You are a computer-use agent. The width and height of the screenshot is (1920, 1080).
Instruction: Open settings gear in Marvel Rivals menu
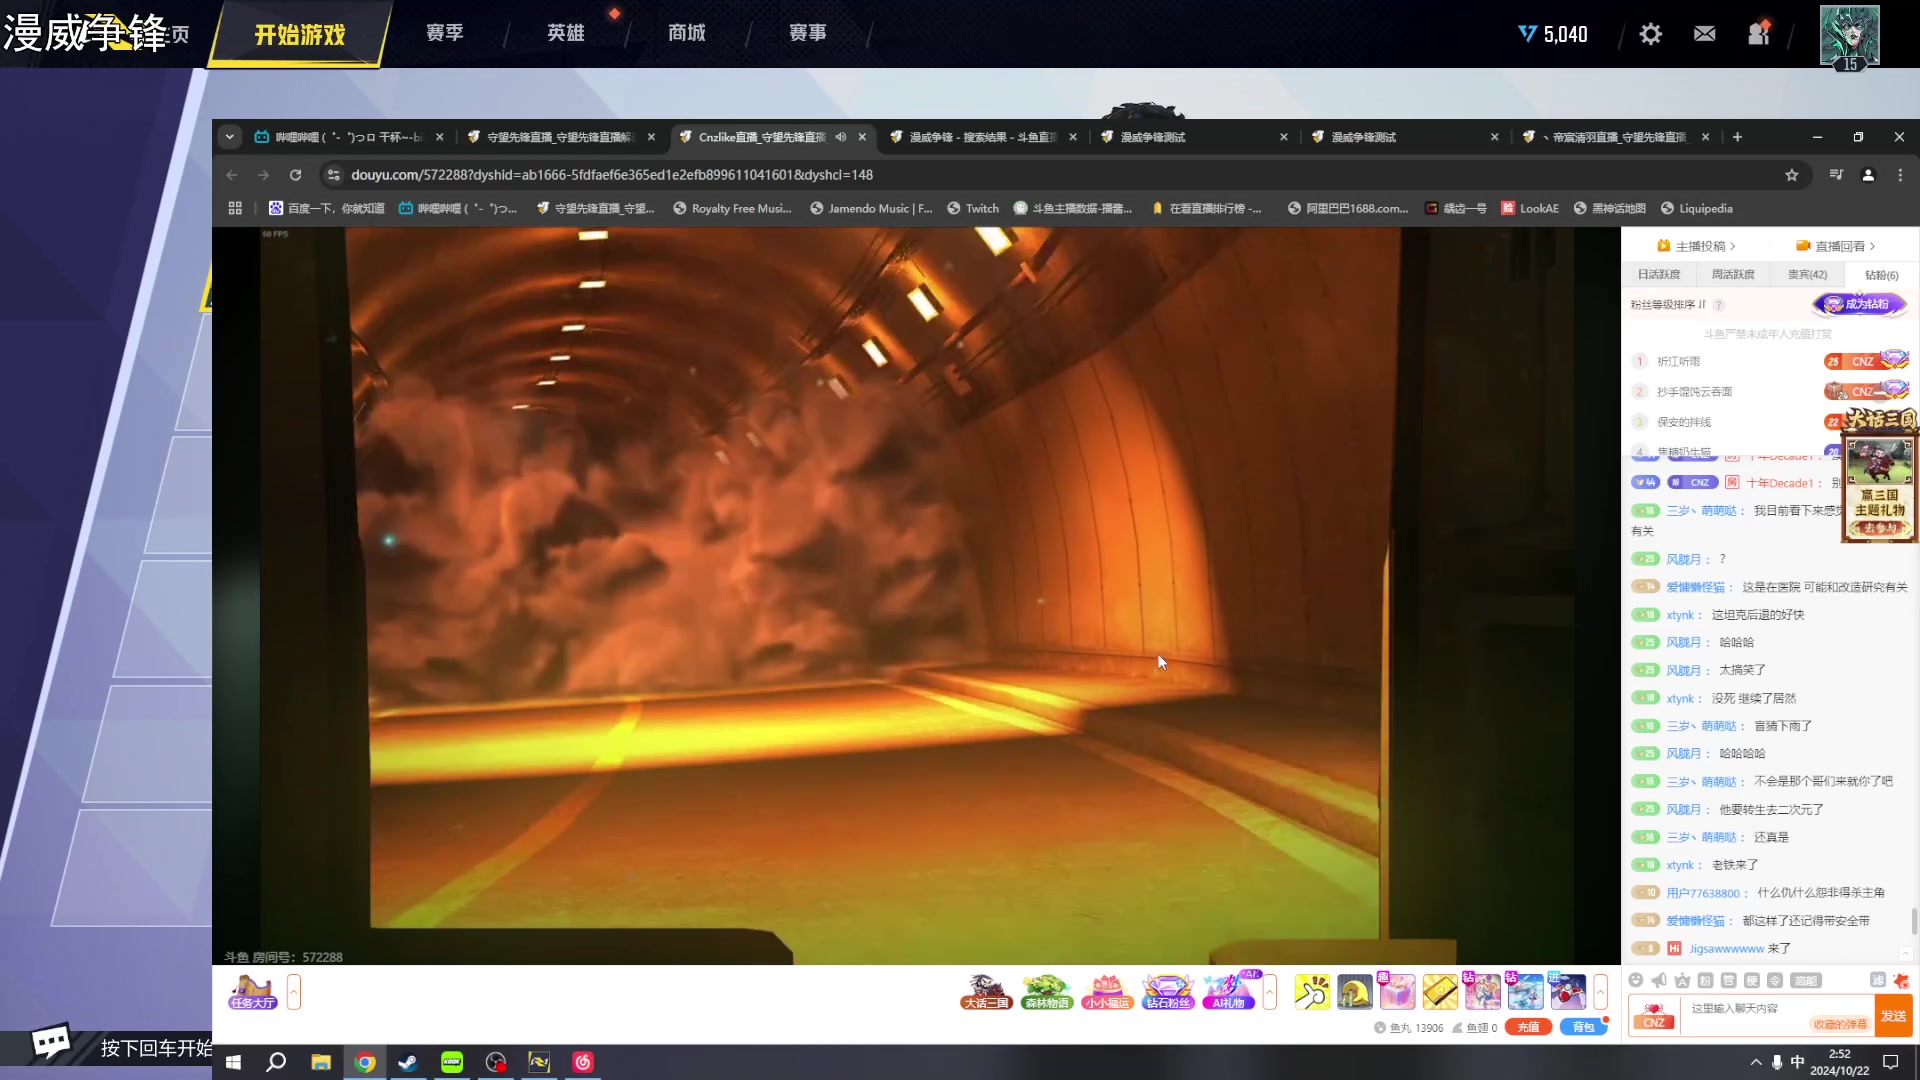point(1651,34)
